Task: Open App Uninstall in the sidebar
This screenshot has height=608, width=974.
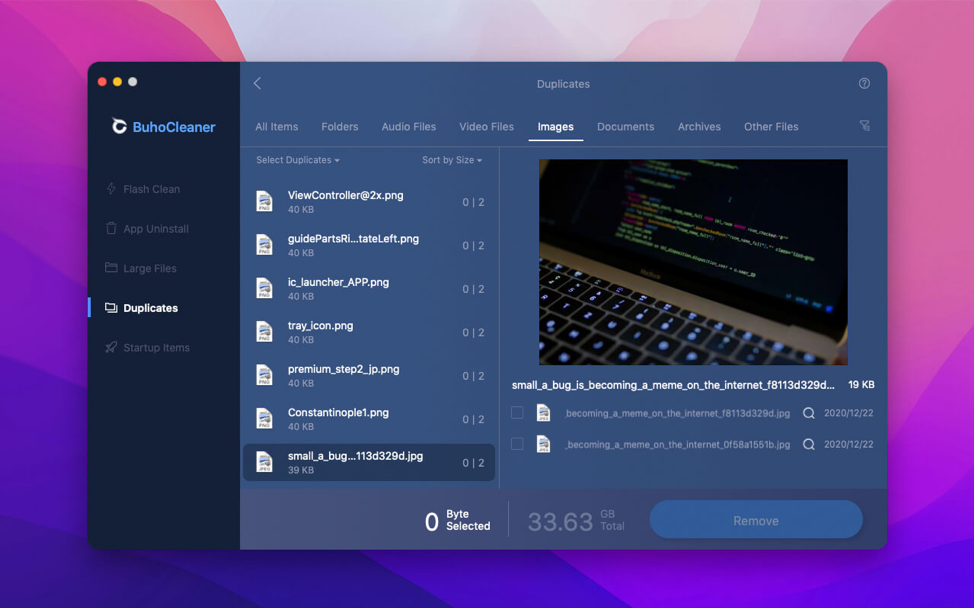Action: [156, 229]
